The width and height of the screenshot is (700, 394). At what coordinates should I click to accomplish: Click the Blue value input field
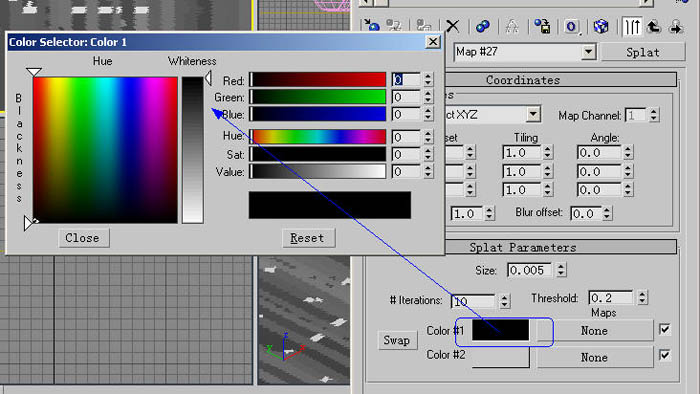point(406,114)
